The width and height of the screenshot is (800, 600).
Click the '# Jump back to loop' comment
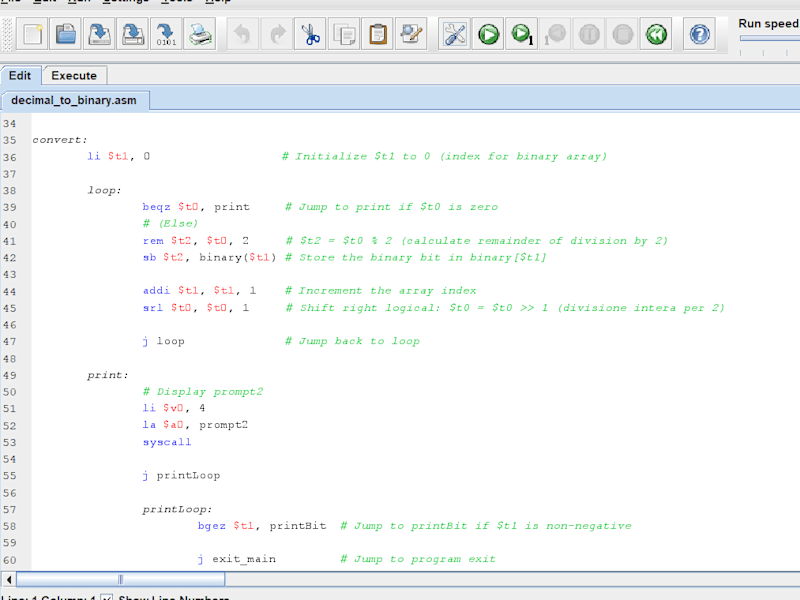pos(352,341)
